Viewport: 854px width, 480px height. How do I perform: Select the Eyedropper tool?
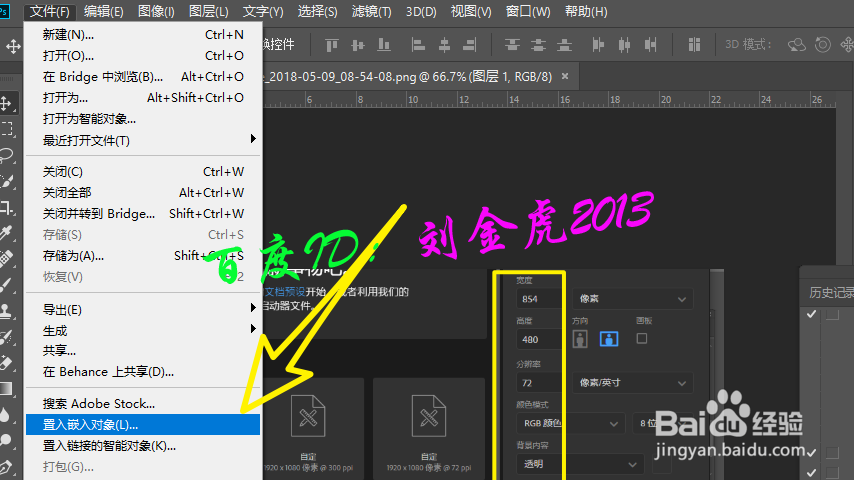(x=7, y=233)
